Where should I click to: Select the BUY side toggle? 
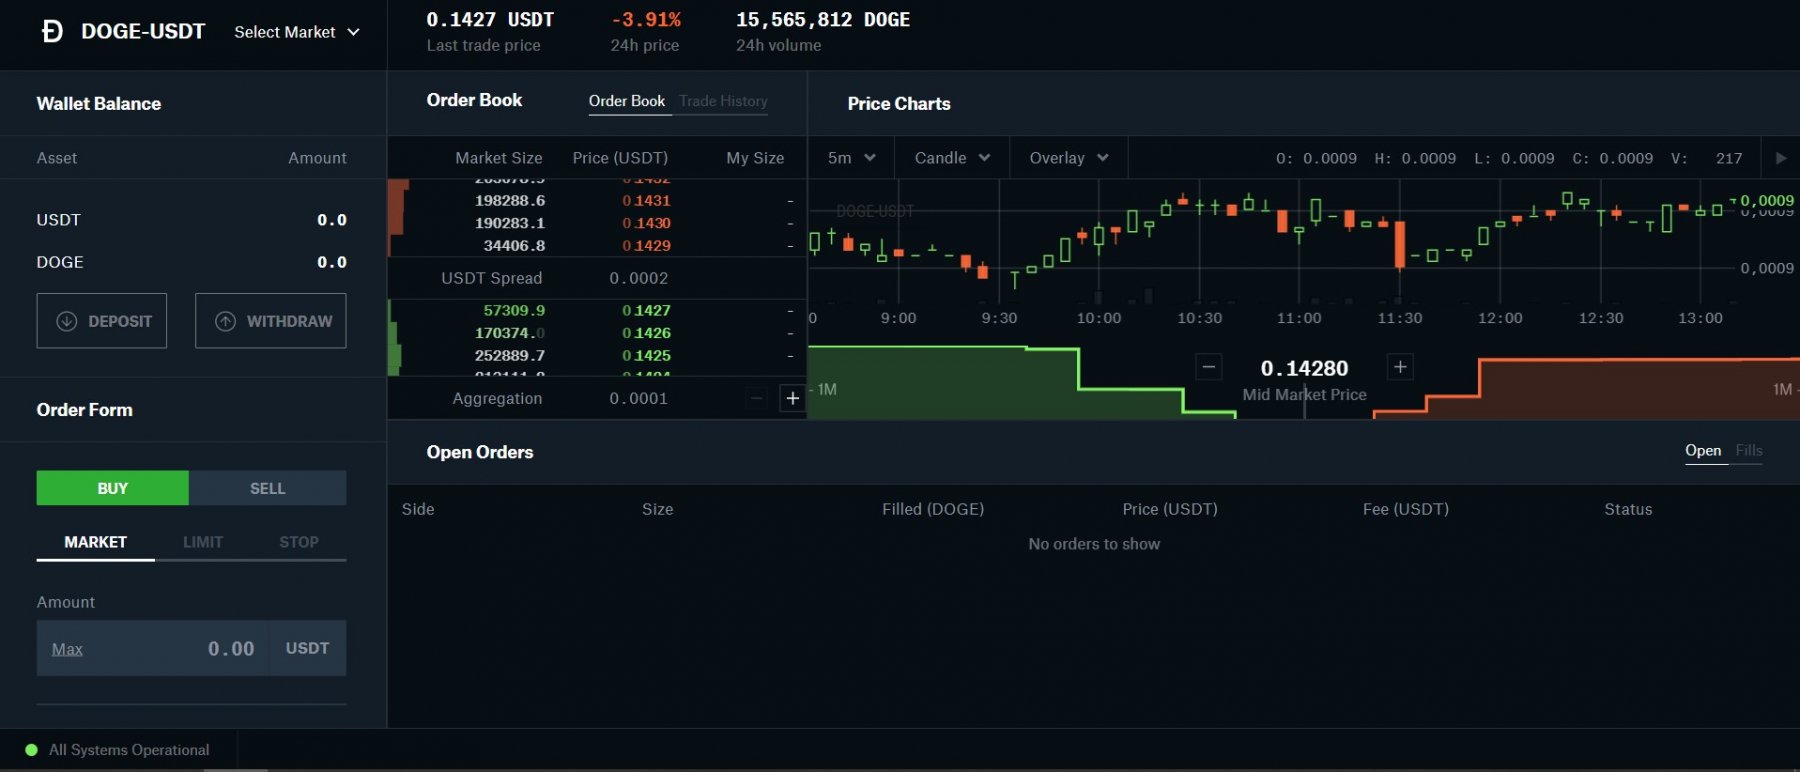[x=112, y=488]
